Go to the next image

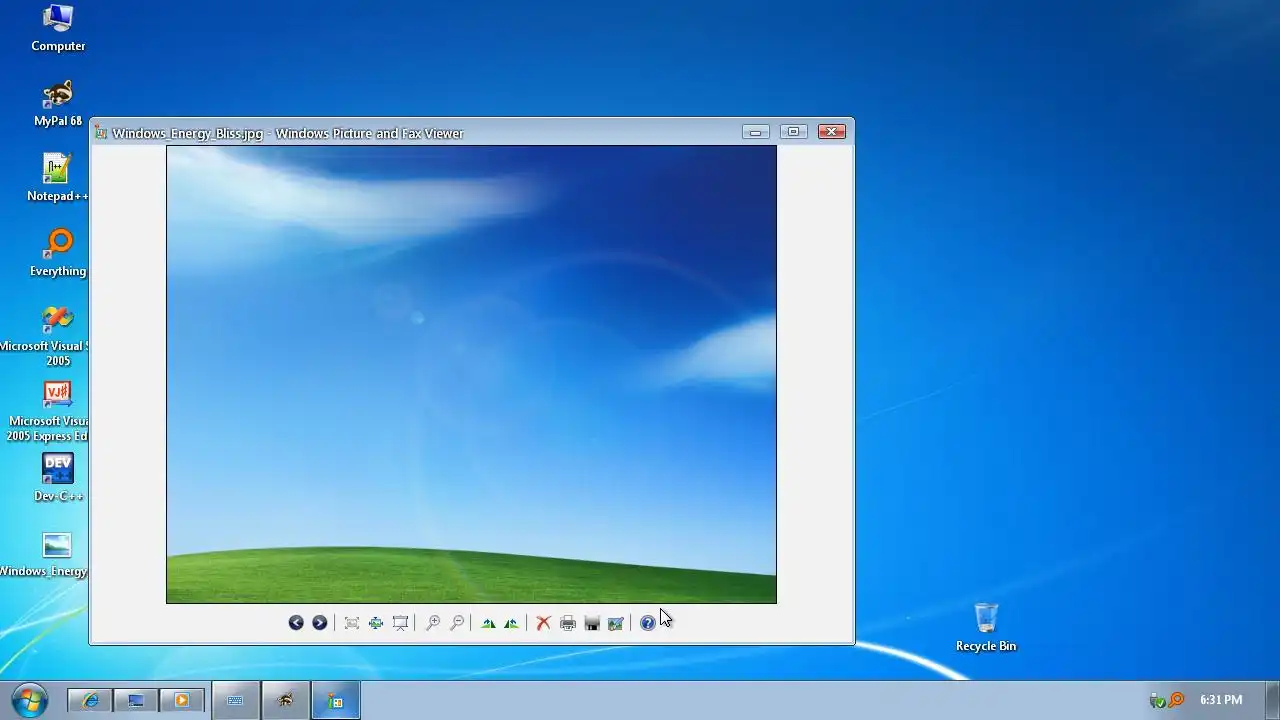point(320,623)
